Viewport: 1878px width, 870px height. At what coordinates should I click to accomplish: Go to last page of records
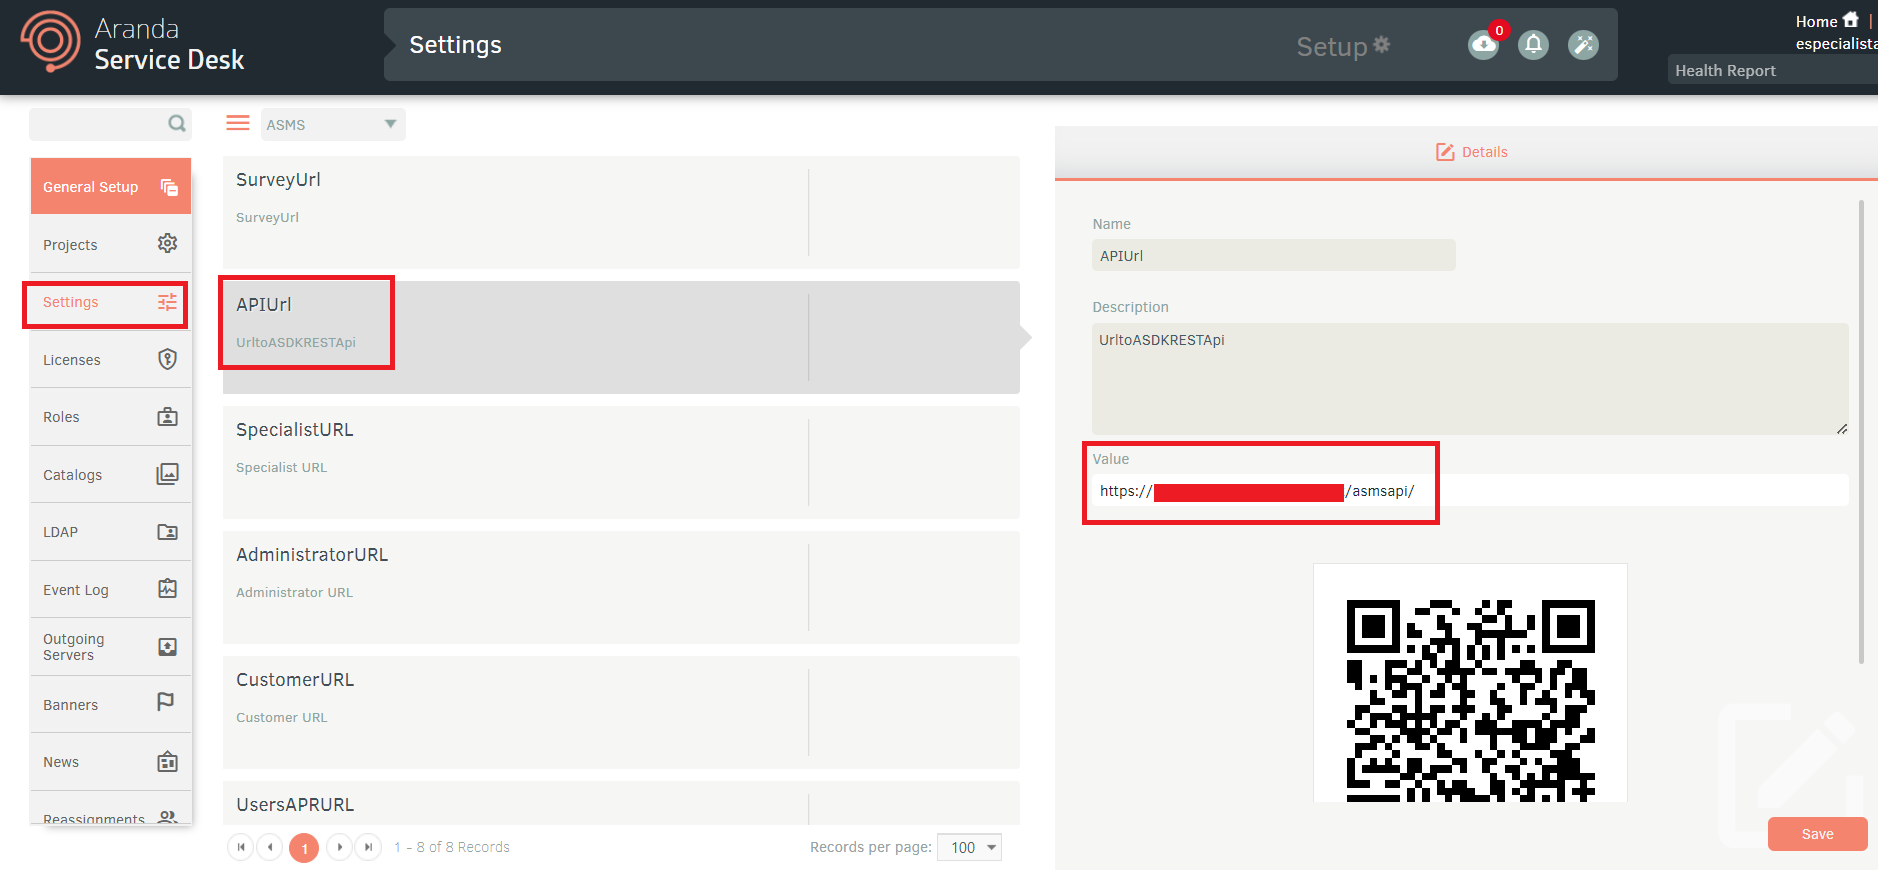tap(369, 847)
